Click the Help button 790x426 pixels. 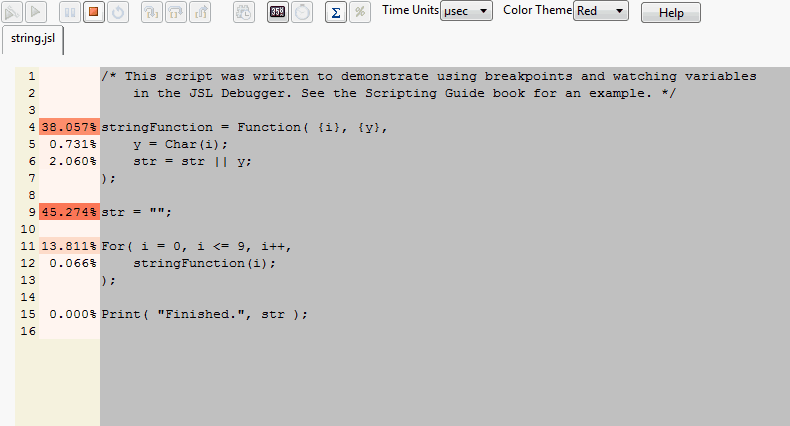(x=670, y=13)
